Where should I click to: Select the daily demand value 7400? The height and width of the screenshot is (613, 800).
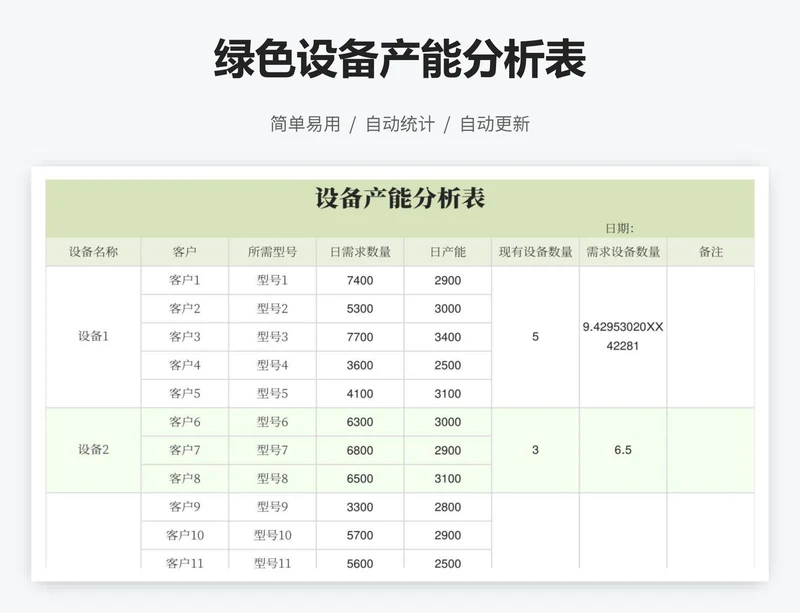(360, 280)
